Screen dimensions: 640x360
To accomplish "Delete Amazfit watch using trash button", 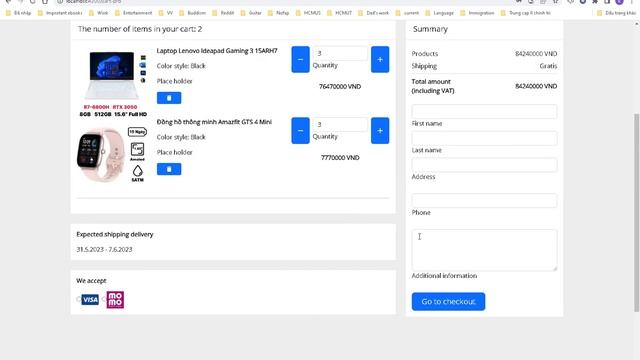I will pyautogui.click(x=169, y=169).
